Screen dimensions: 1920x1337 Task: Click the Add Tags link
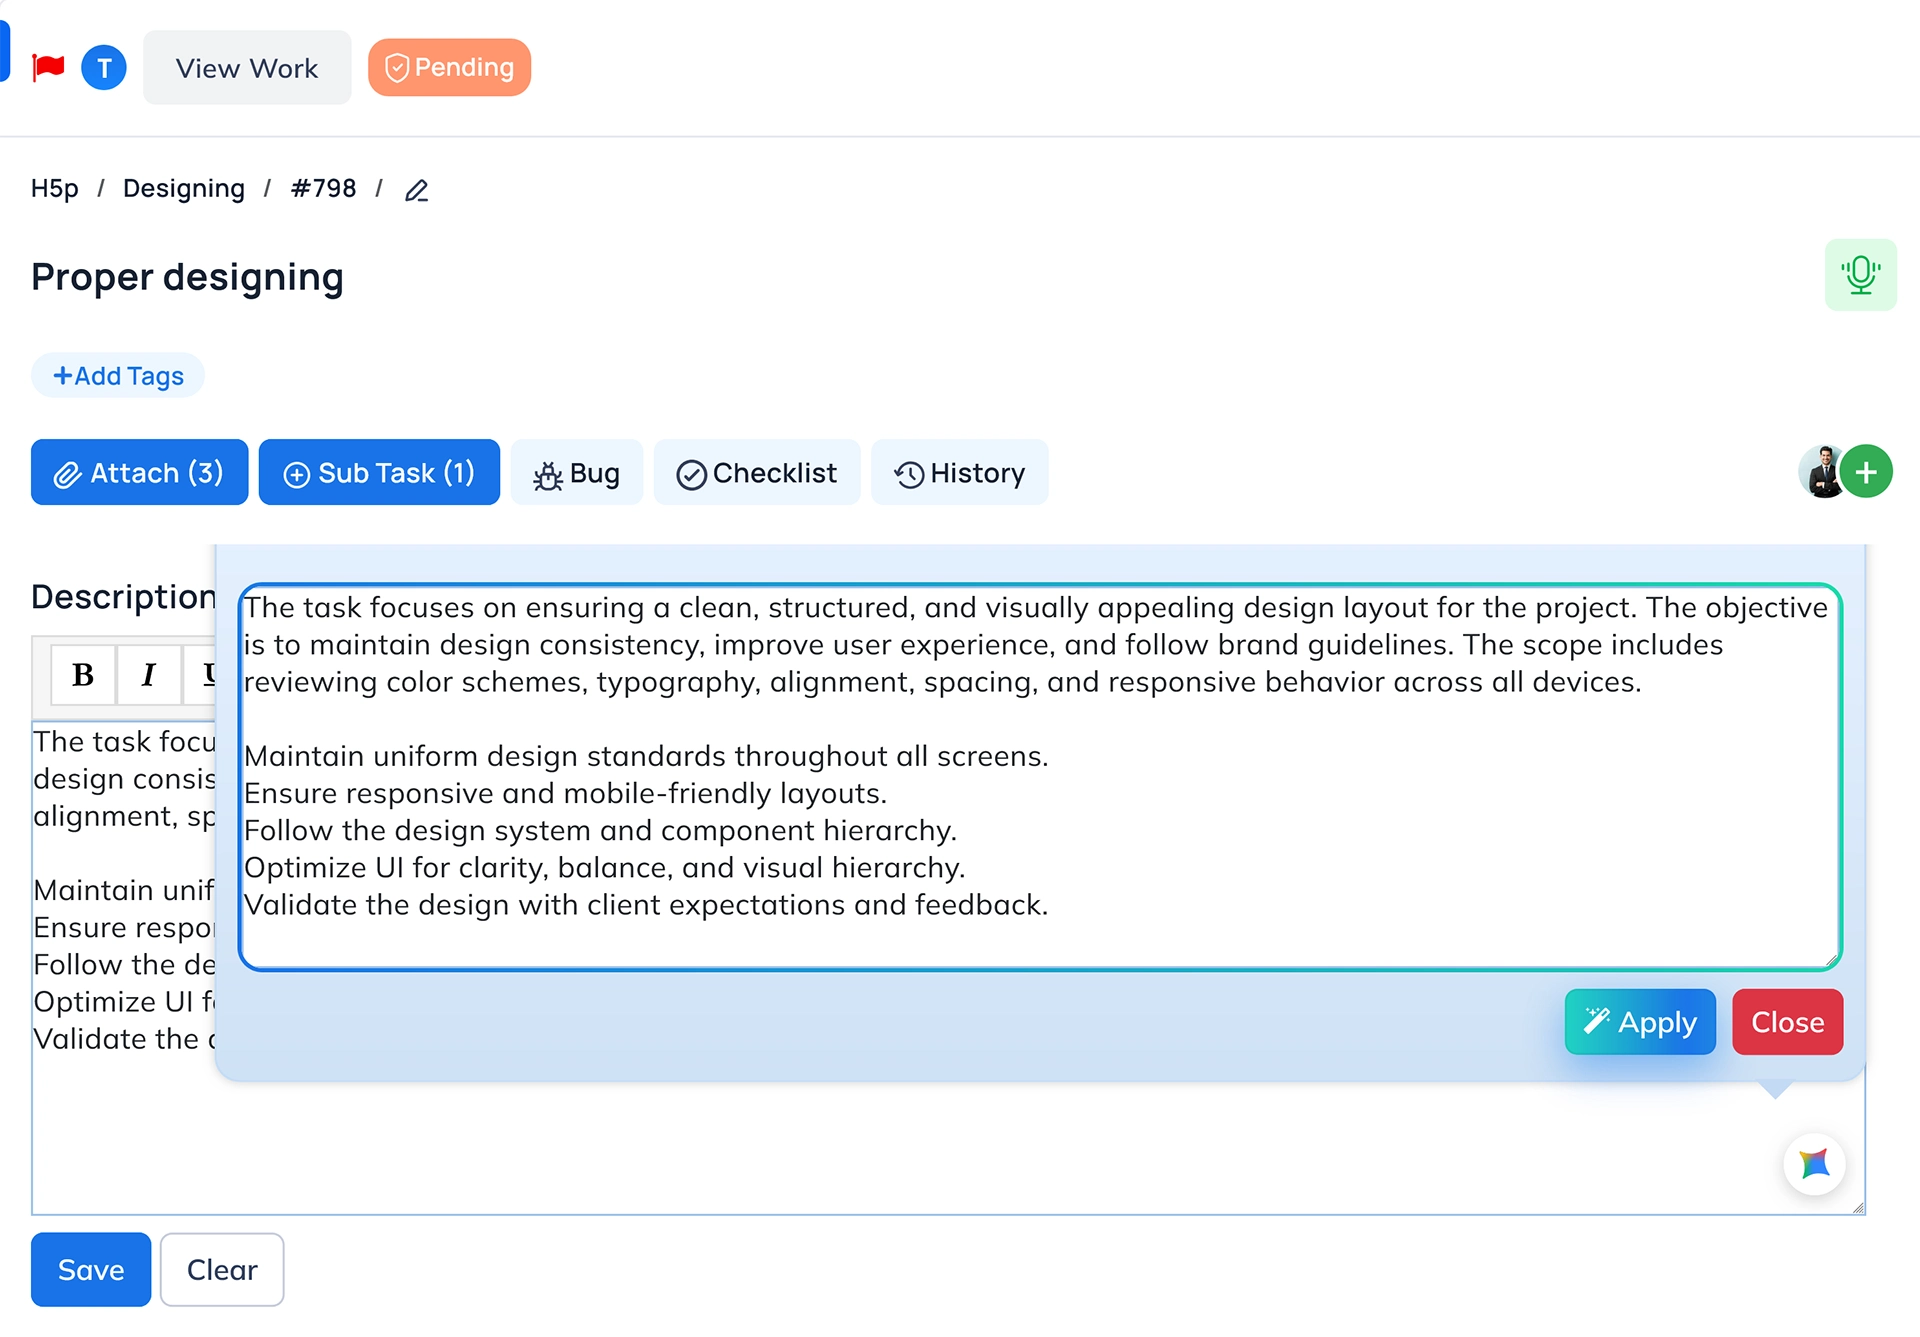point(118,376)
